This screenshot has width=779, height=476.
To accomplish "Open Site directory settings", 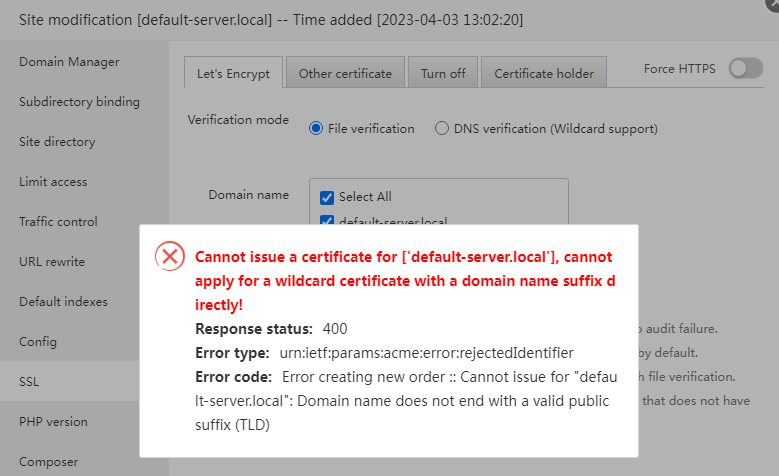I will click(57, 142).
